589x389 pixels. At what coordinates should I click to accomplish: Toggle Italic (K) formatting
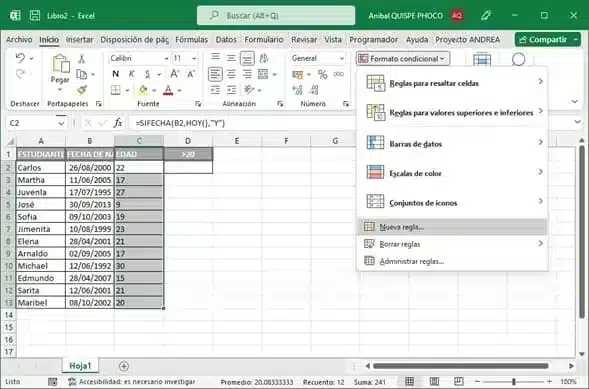pyautogui.click(x=131, y=74)
